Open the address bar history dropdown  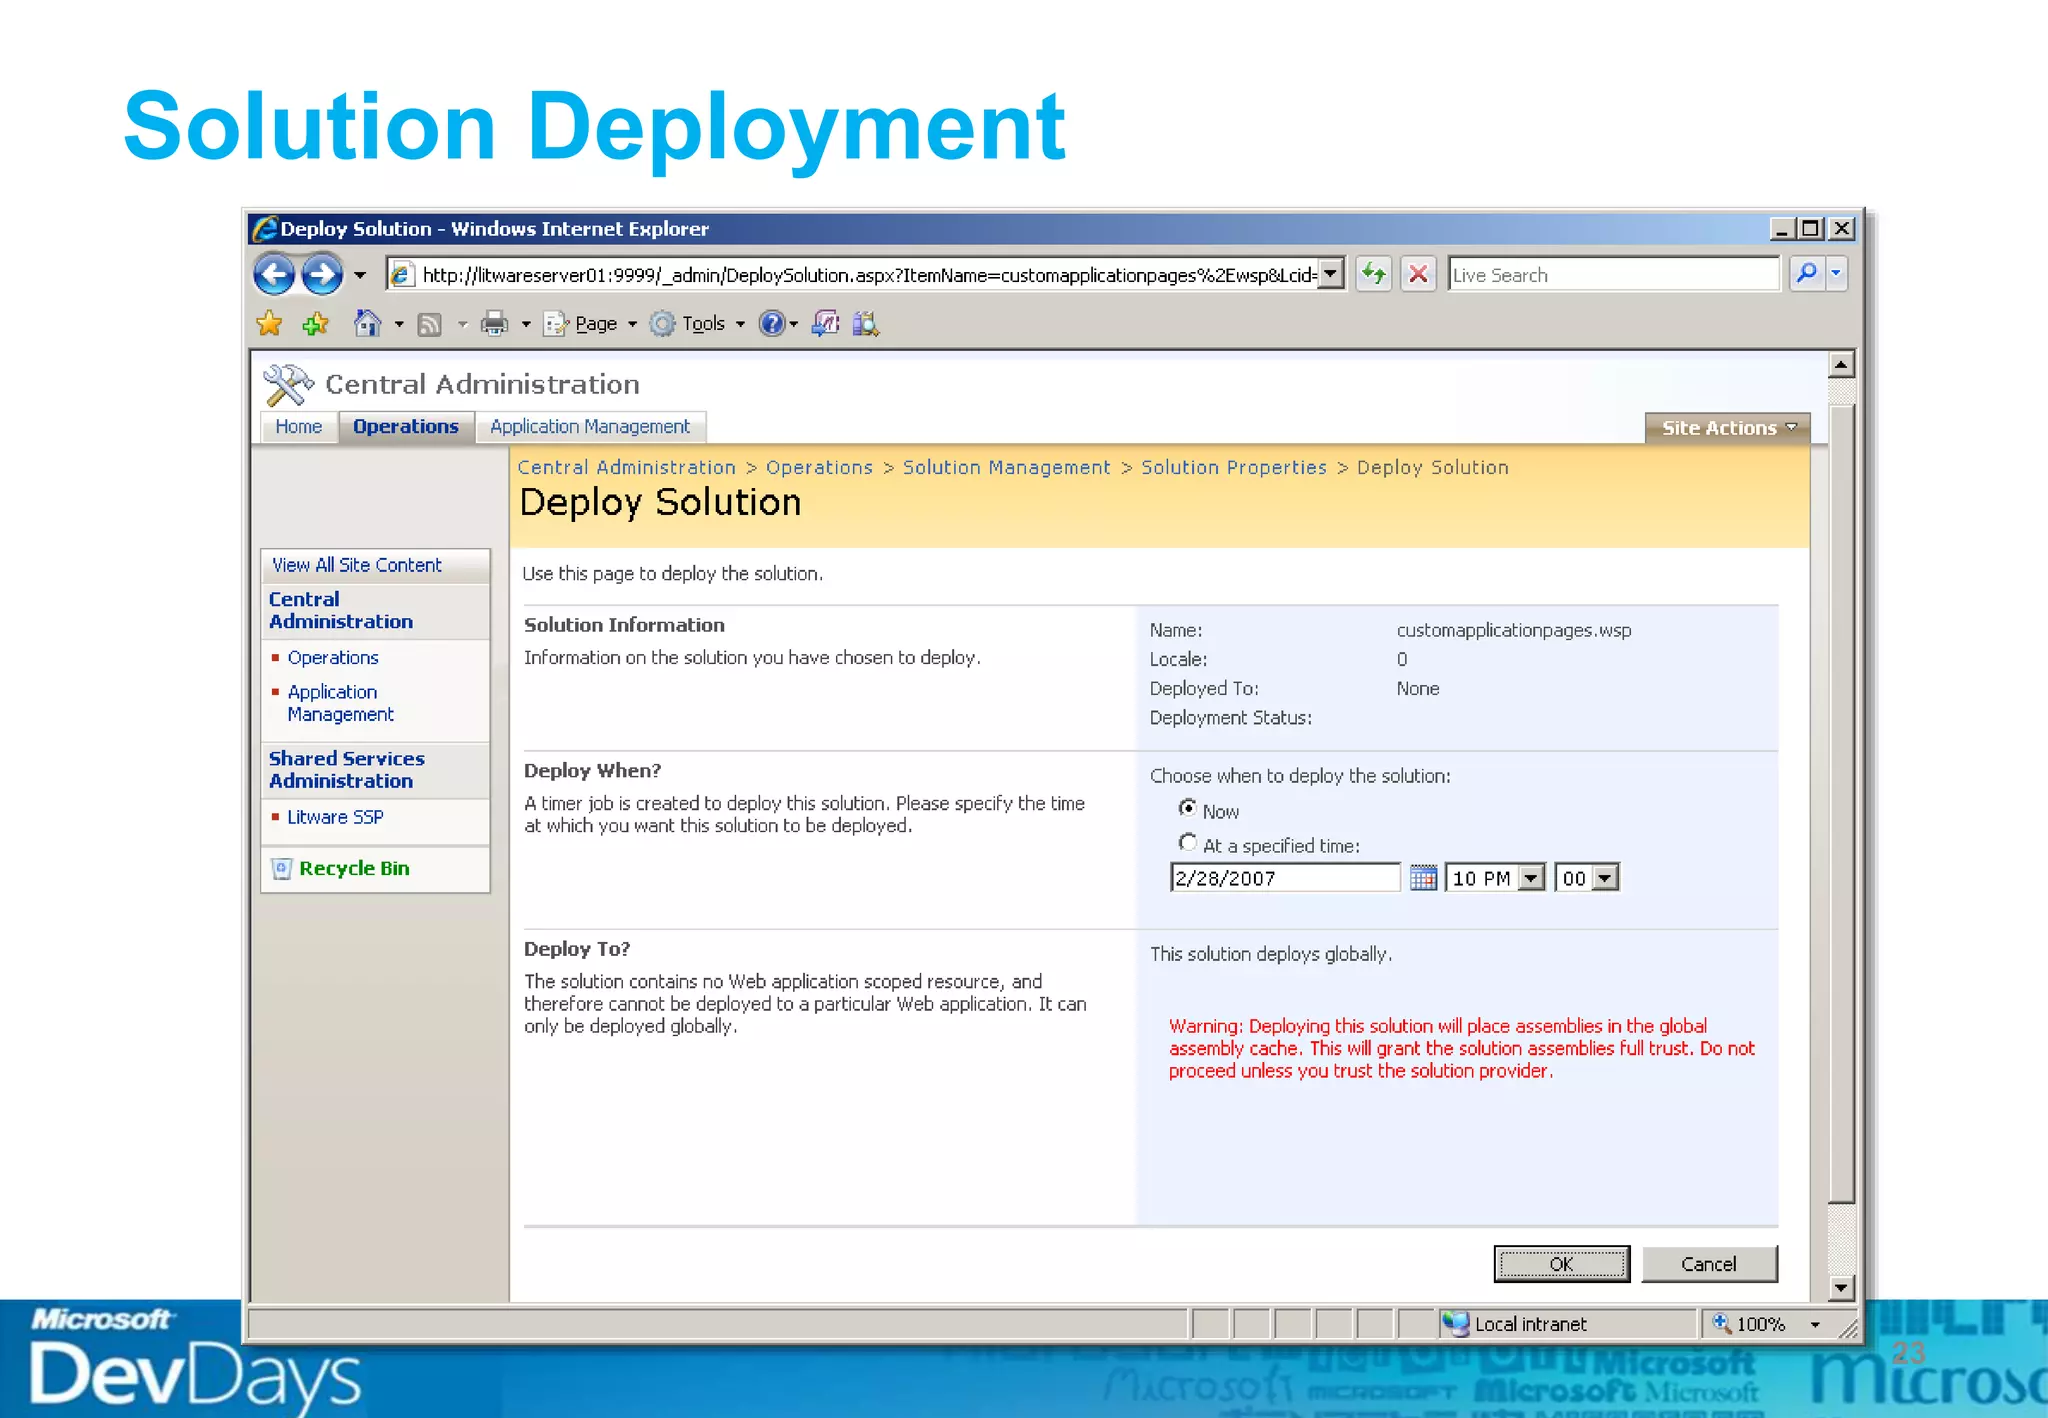1330,273
